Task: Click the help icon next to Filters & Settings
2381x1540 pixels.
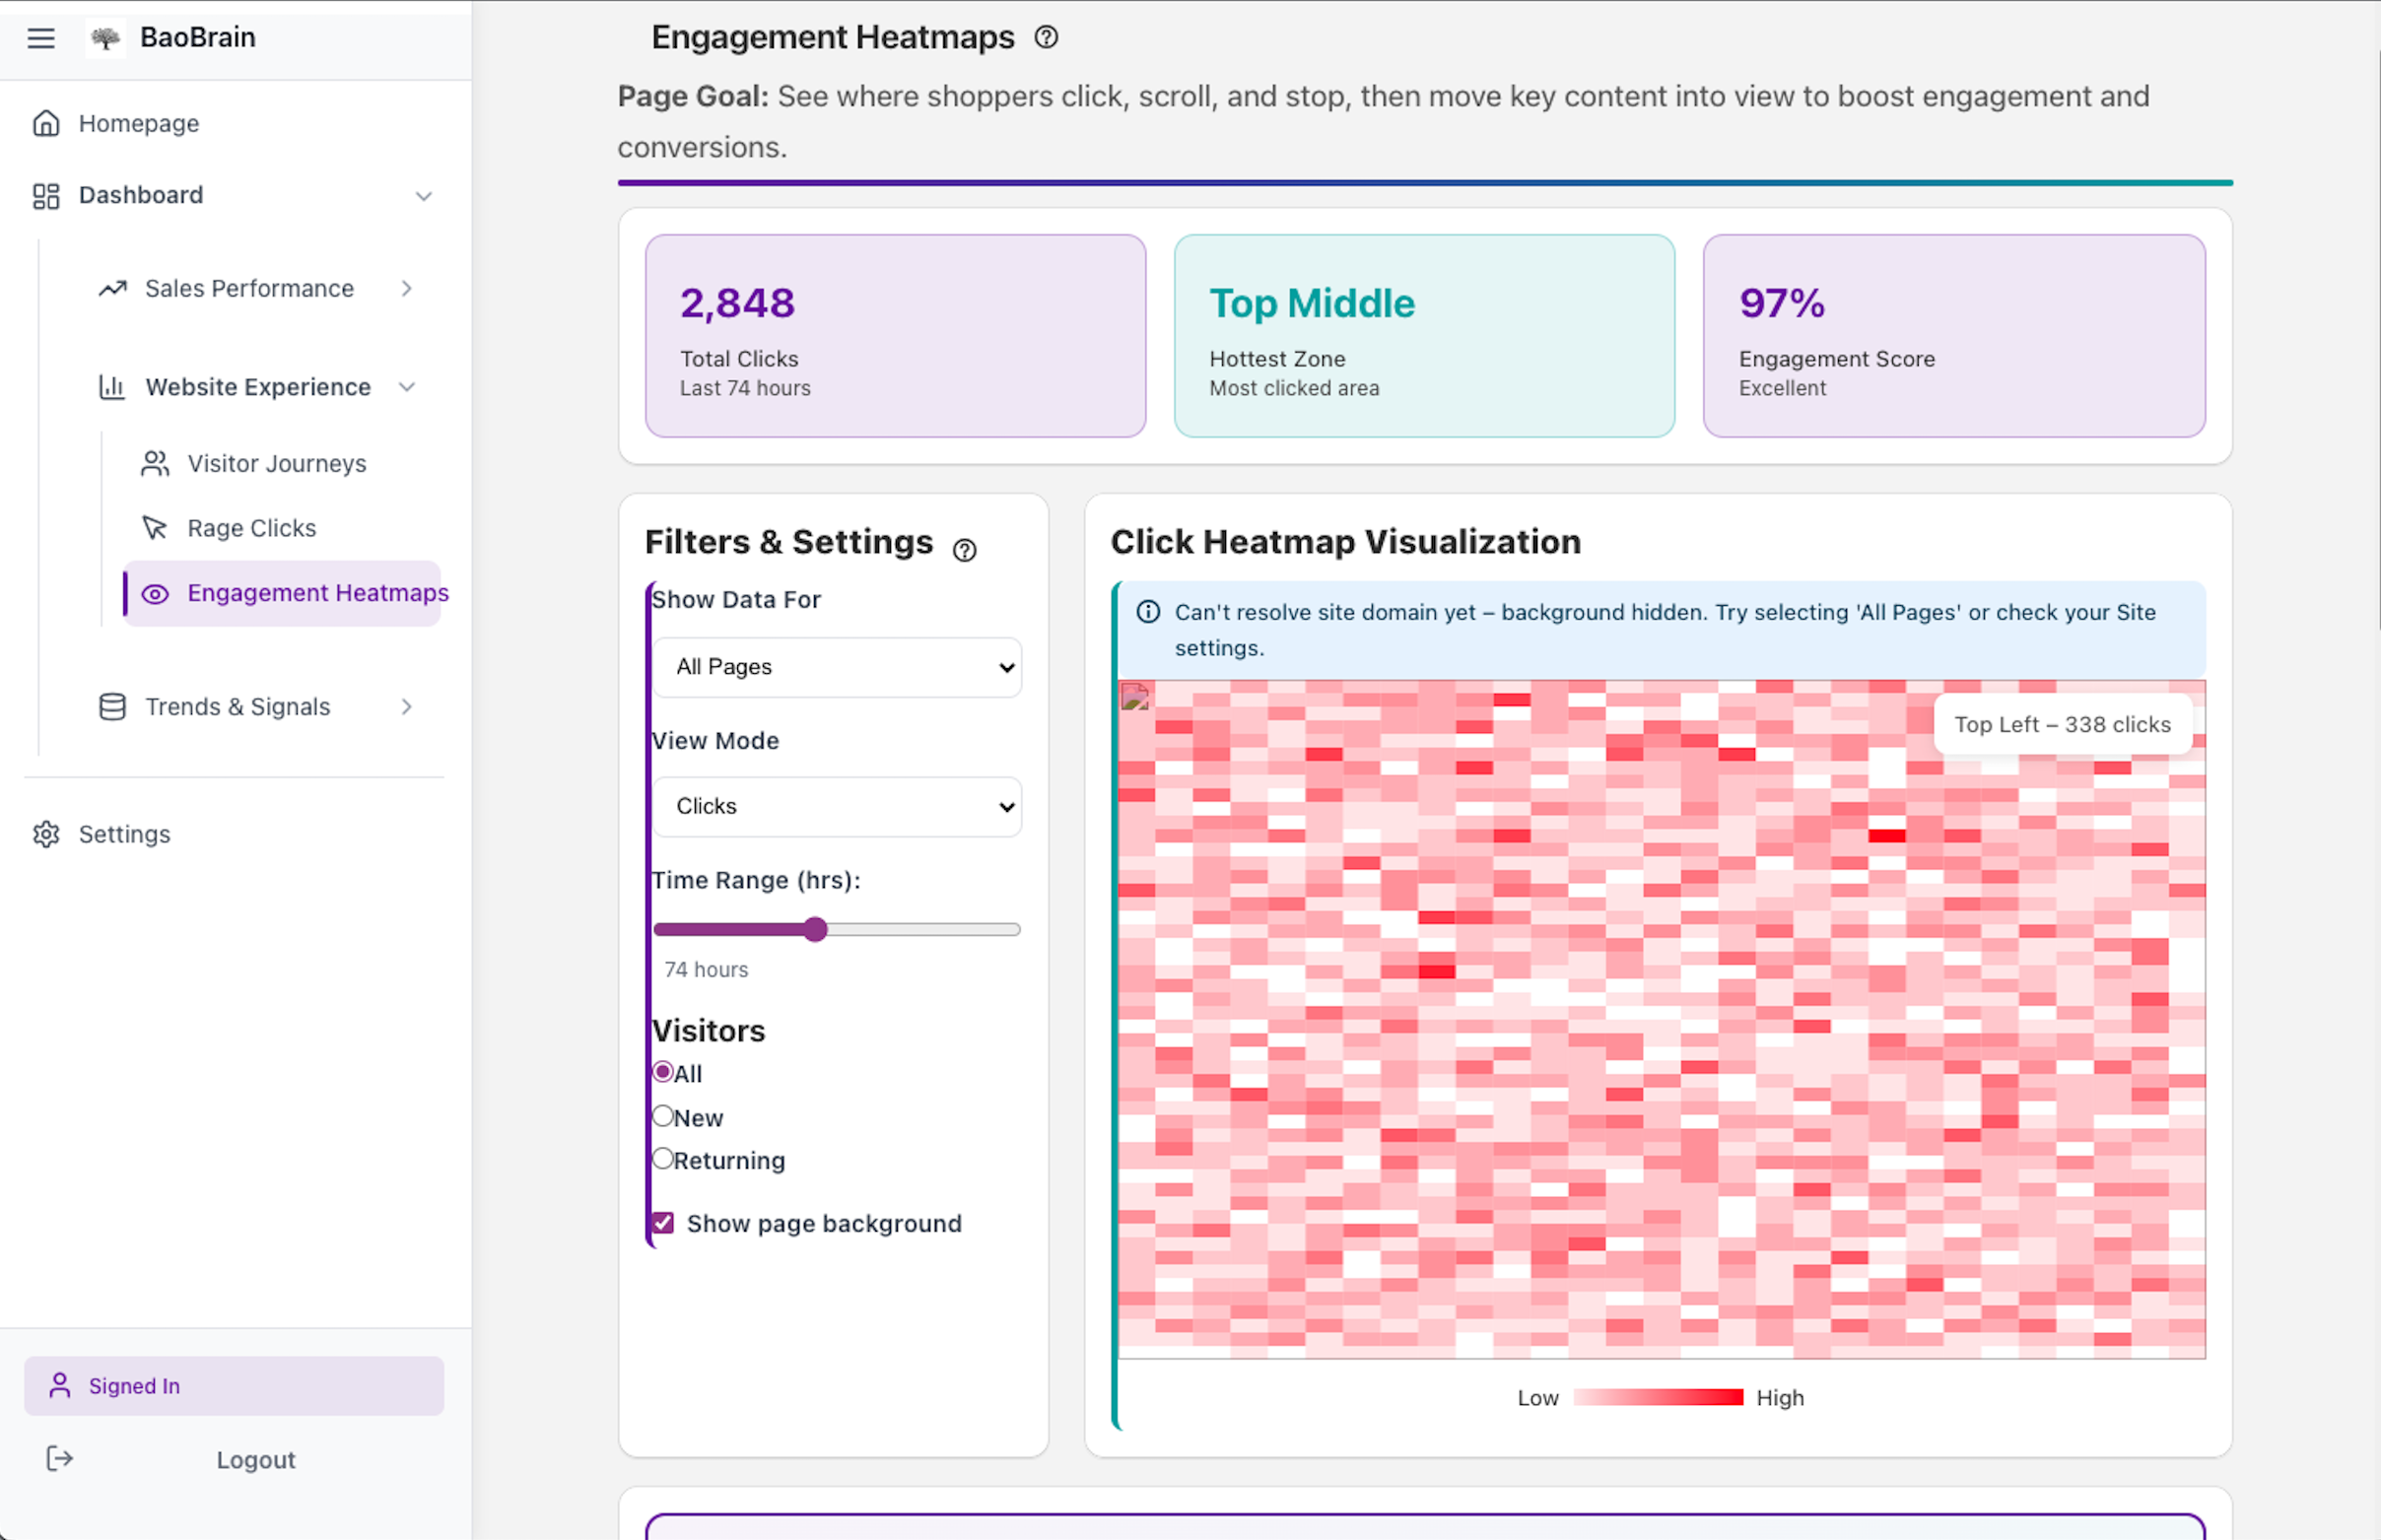Action: (964, 550)
